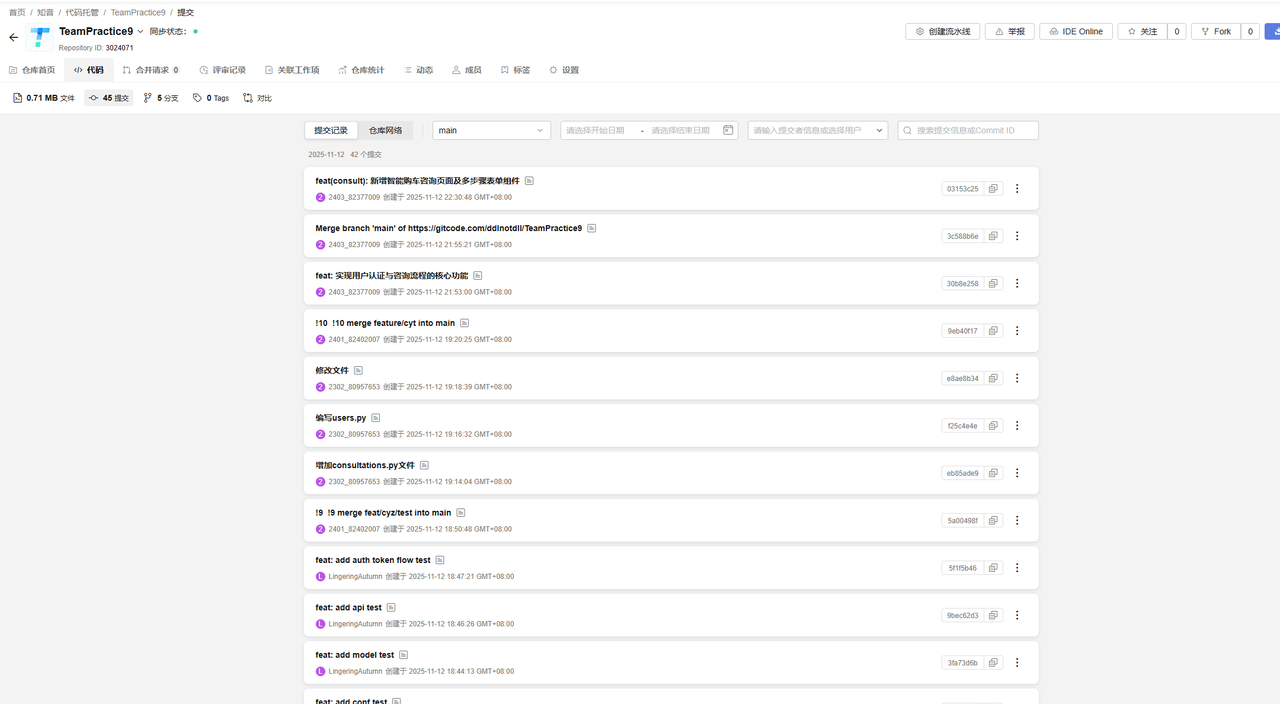
Task: Click the TeamPractice9 repository logo
Action: click(x=41, y=38)
